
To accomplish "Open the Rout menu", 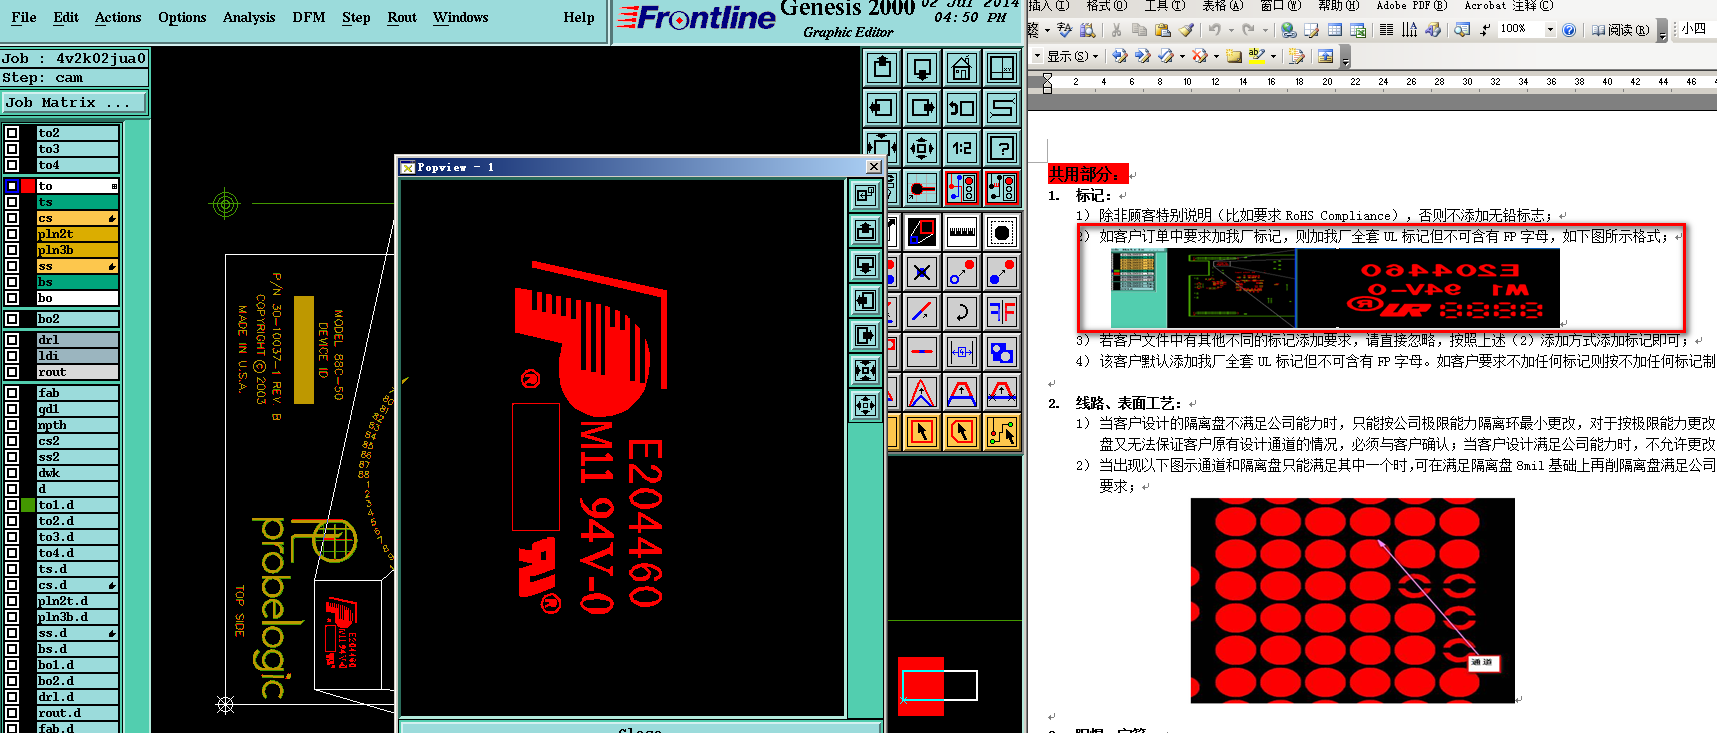I will [402, 17].
